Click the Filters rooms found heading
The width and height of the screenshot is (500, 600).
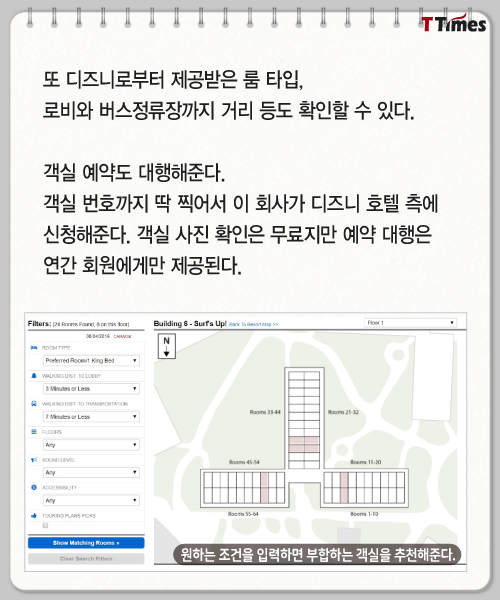[x=78, y=324]
